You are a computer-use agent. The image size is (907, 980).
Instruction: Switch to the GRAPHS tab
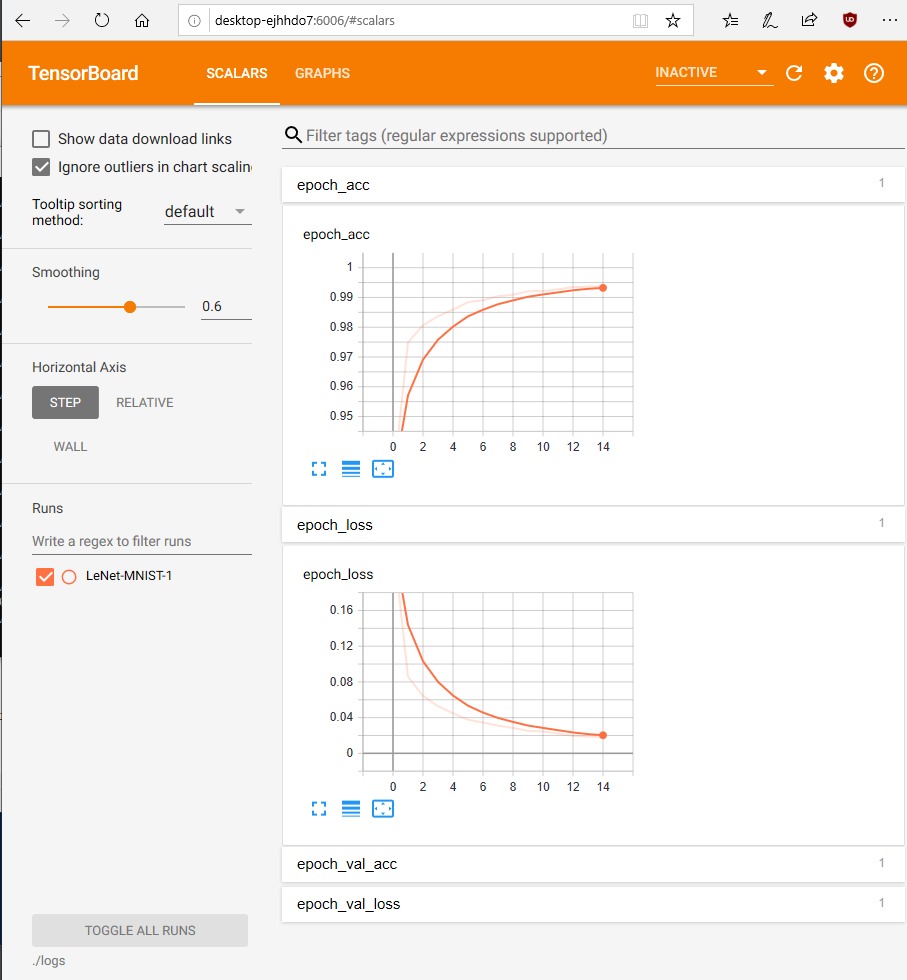coord(322,73)
